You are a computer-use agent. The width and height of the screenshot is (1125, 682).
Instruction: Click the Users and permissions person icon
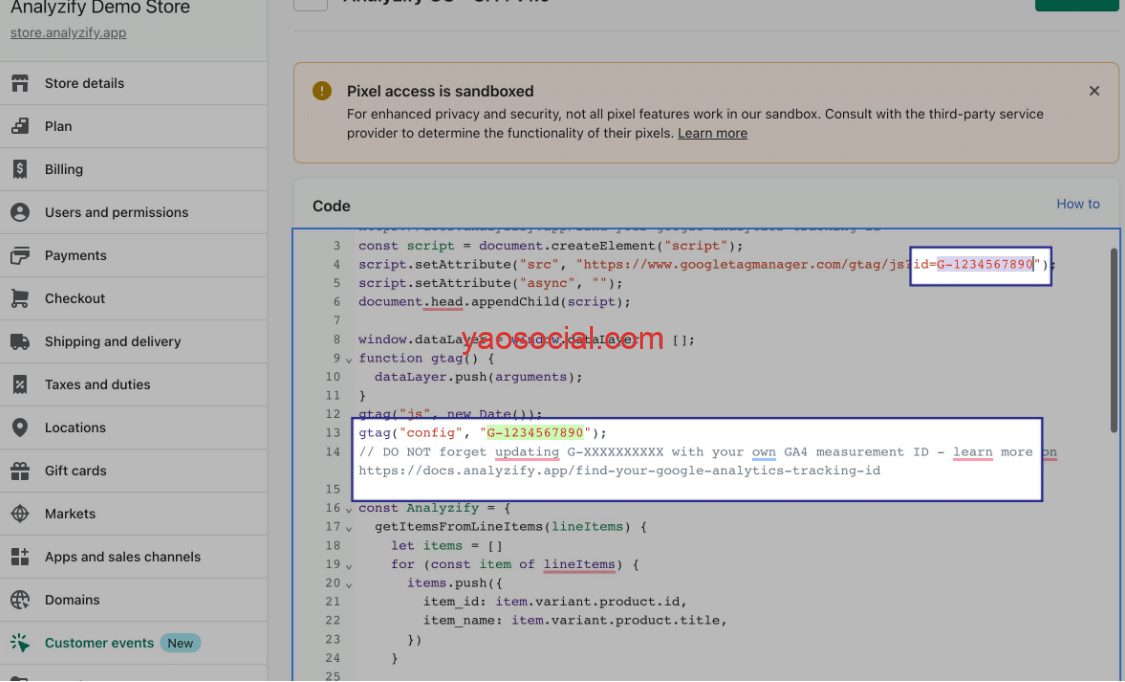coord(20,212)
